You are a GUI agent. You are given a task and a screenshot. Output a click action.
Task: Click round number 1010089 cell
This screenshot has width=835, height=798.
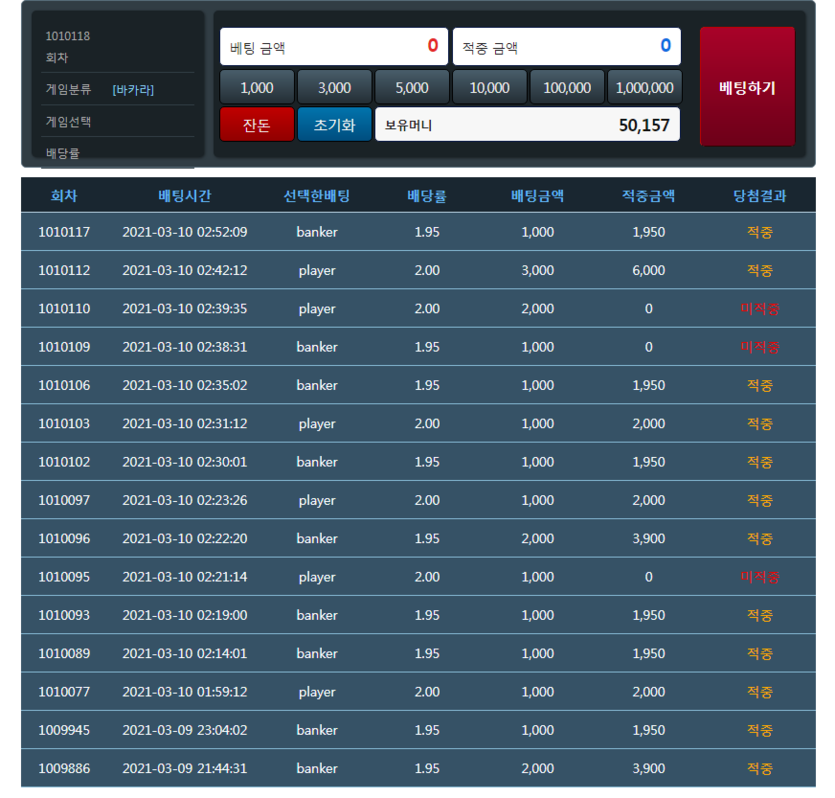[64, 654]
